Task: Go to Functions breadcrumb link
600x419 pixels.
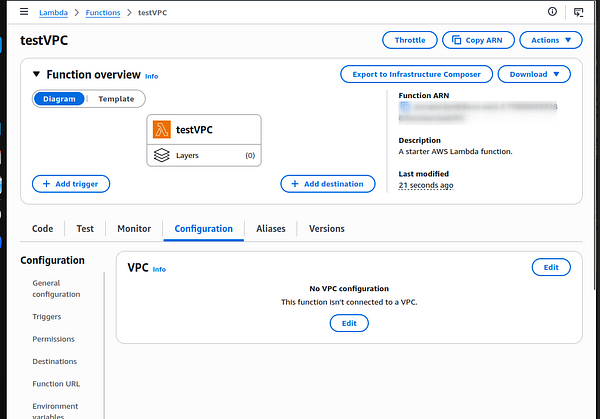Action: click(103, 13)
